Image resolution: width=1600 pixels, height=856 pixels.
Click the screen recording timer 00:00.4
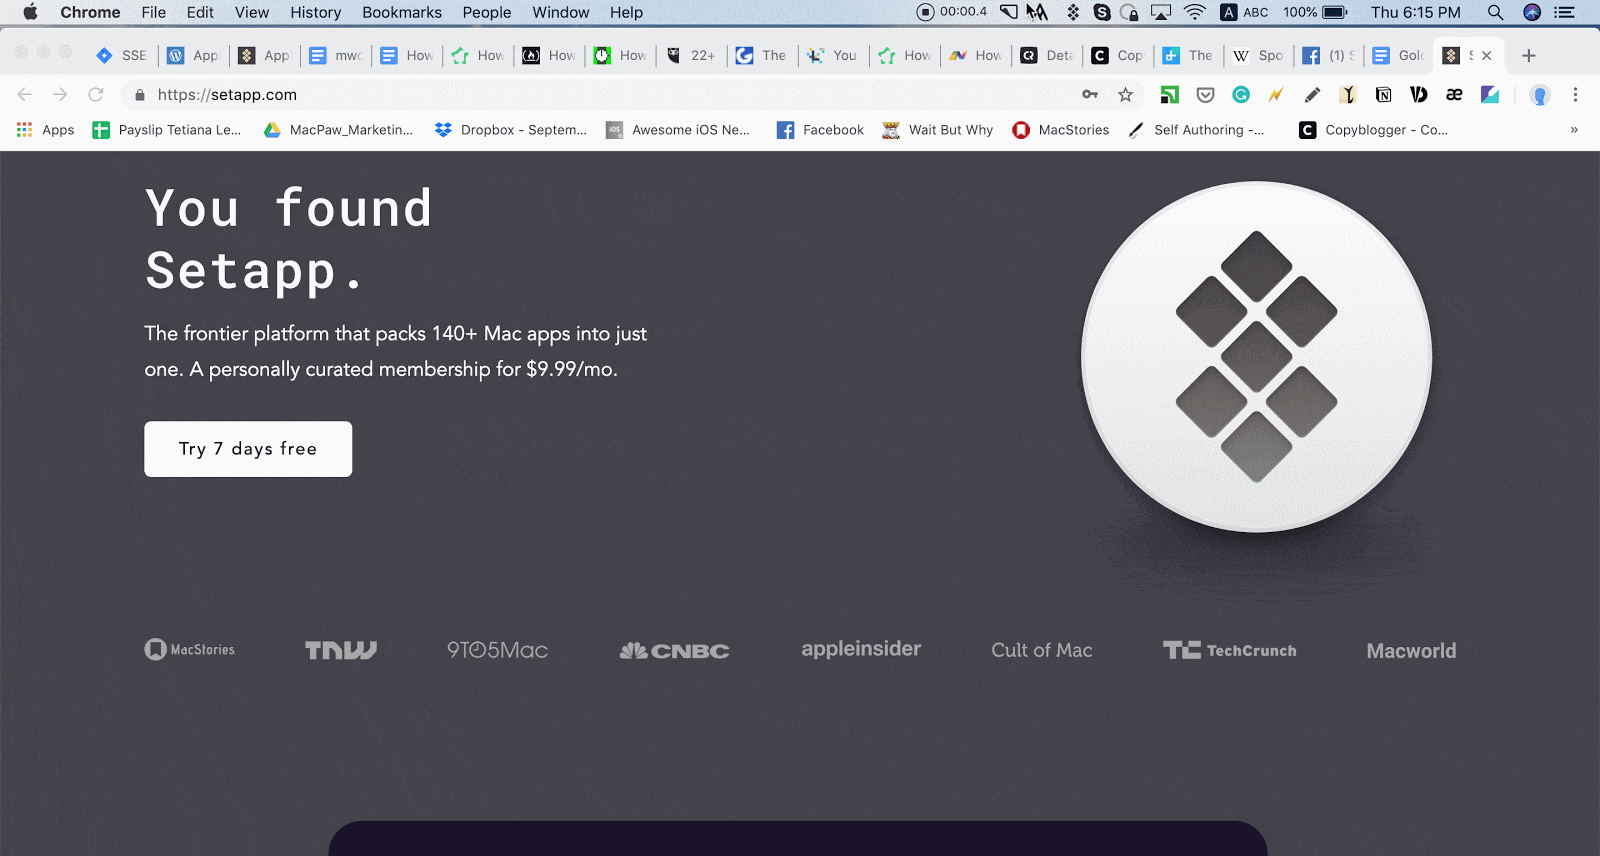952,12
